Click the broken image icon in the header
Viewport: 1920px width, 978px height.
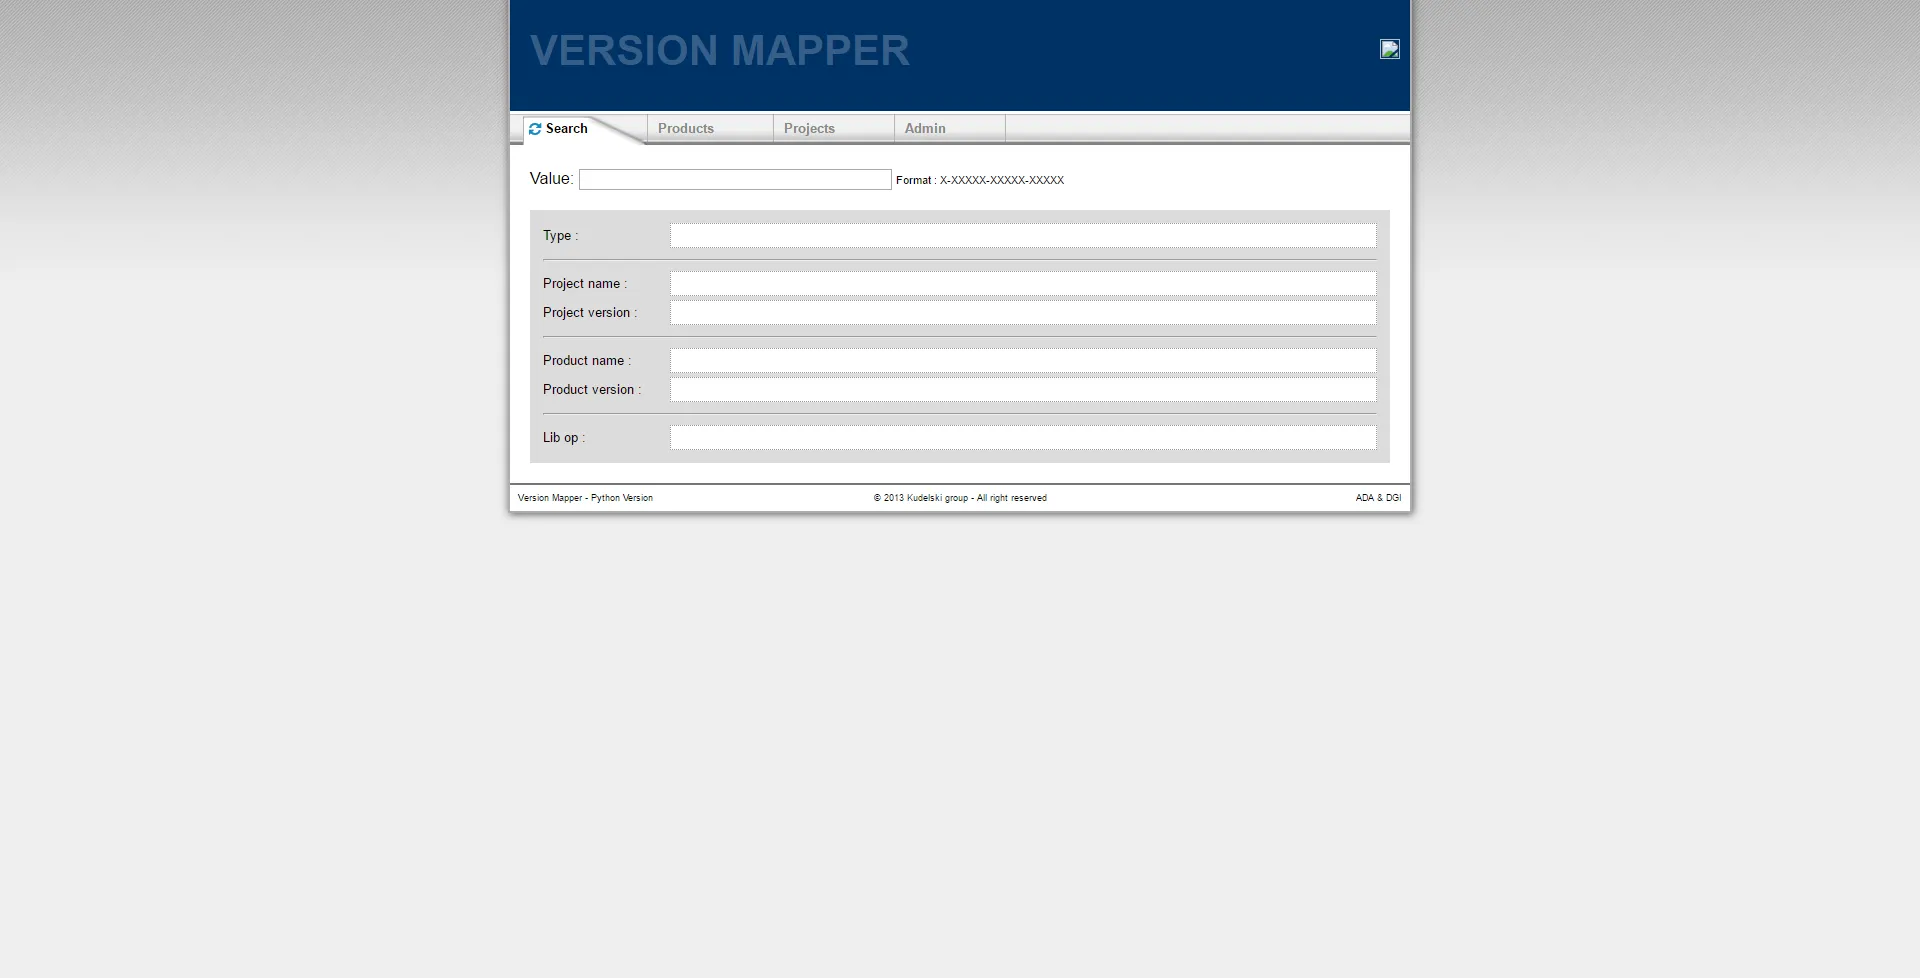click(1390, 49)
